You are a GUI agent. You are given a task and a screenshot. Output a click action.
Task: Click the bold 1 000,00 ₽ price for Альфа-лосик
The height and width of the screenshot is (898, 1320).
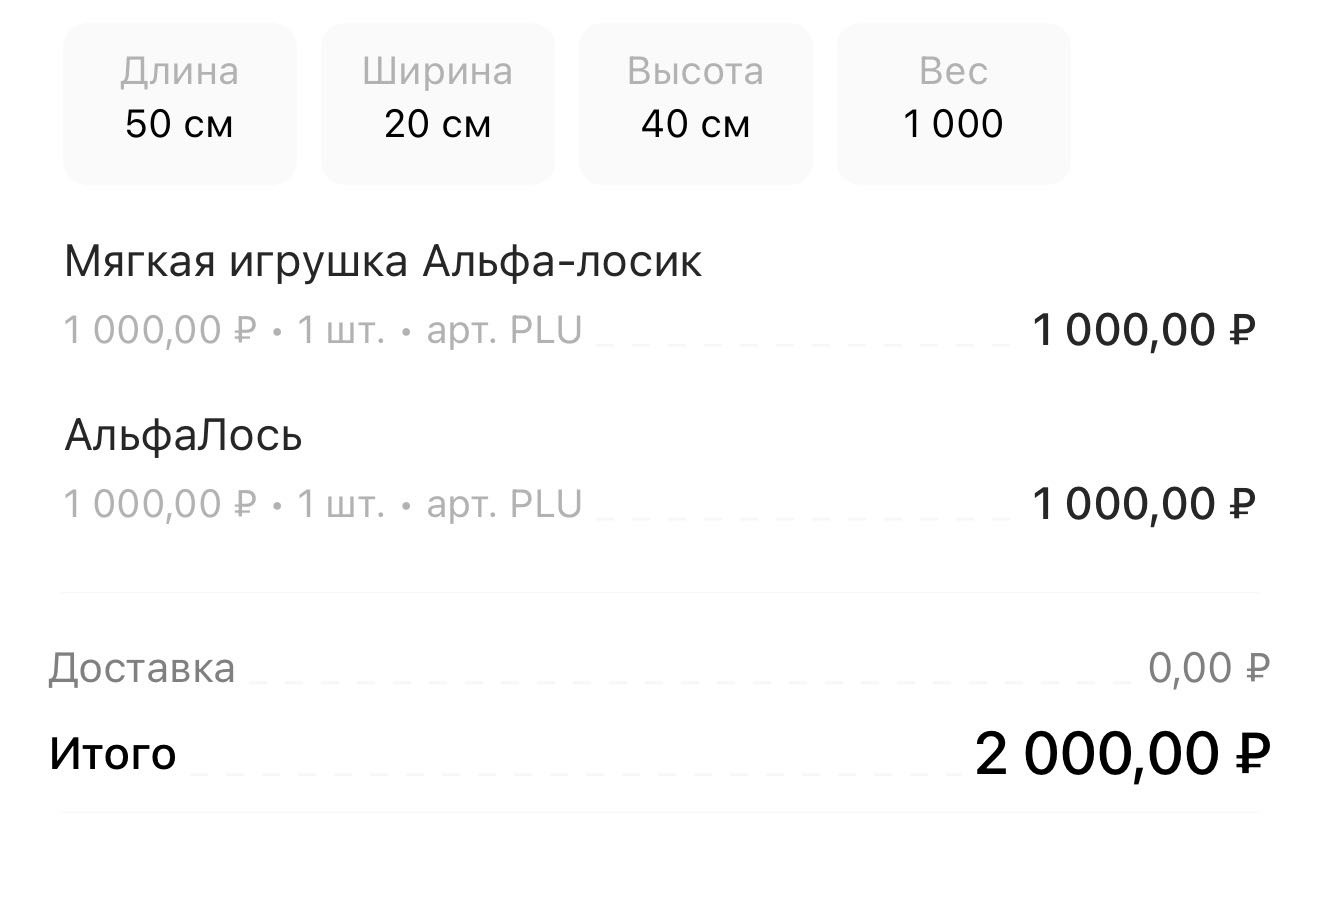pyautogui.click(x=1143, y=330)
